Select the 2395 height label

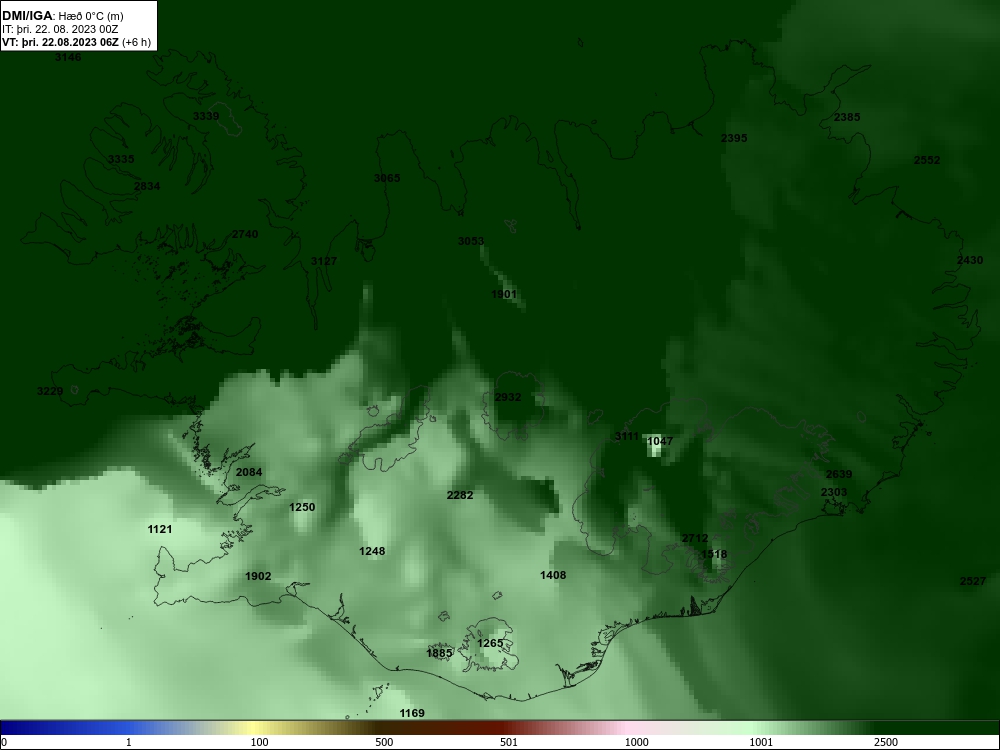pyautogui.click(x=734, y=138)
